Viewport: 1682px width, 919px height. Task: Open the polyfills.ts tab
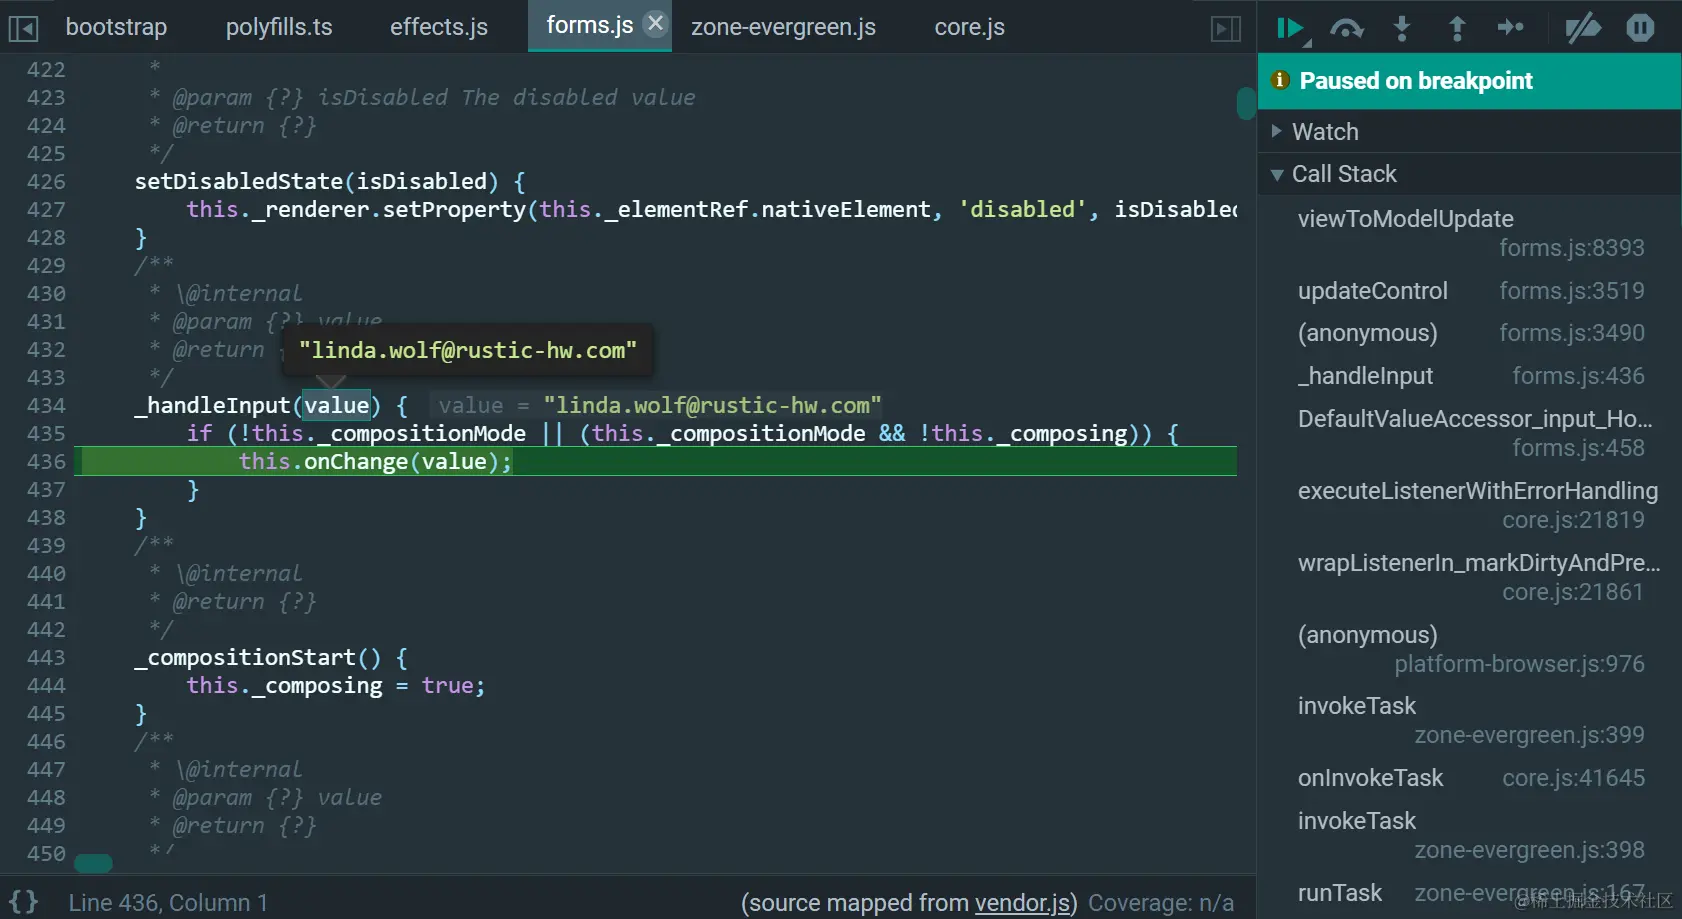[x=279, y=27]
